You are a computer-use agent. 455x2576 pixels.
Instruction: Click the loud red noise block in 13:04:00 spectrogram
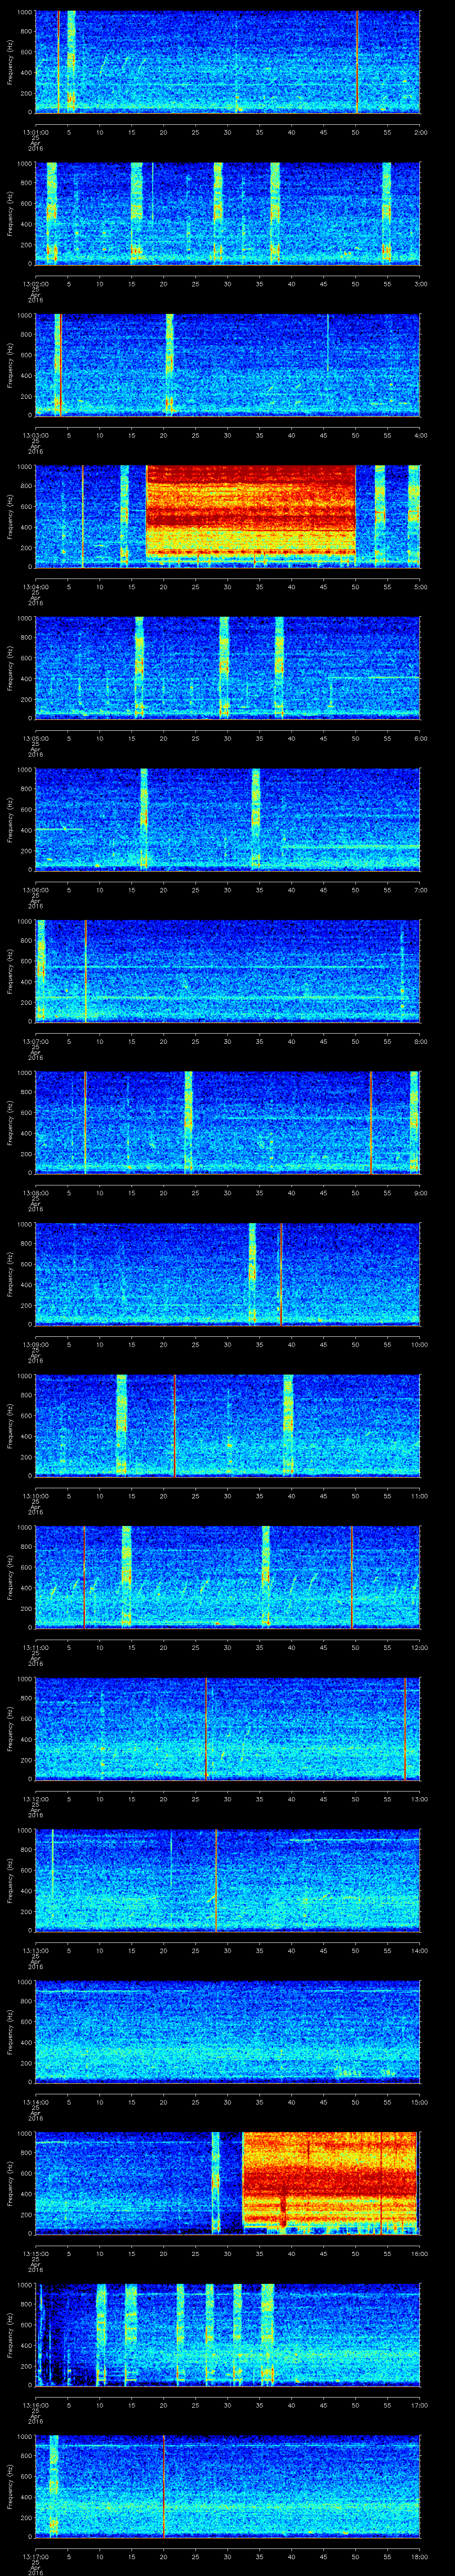tap(251, 510)
